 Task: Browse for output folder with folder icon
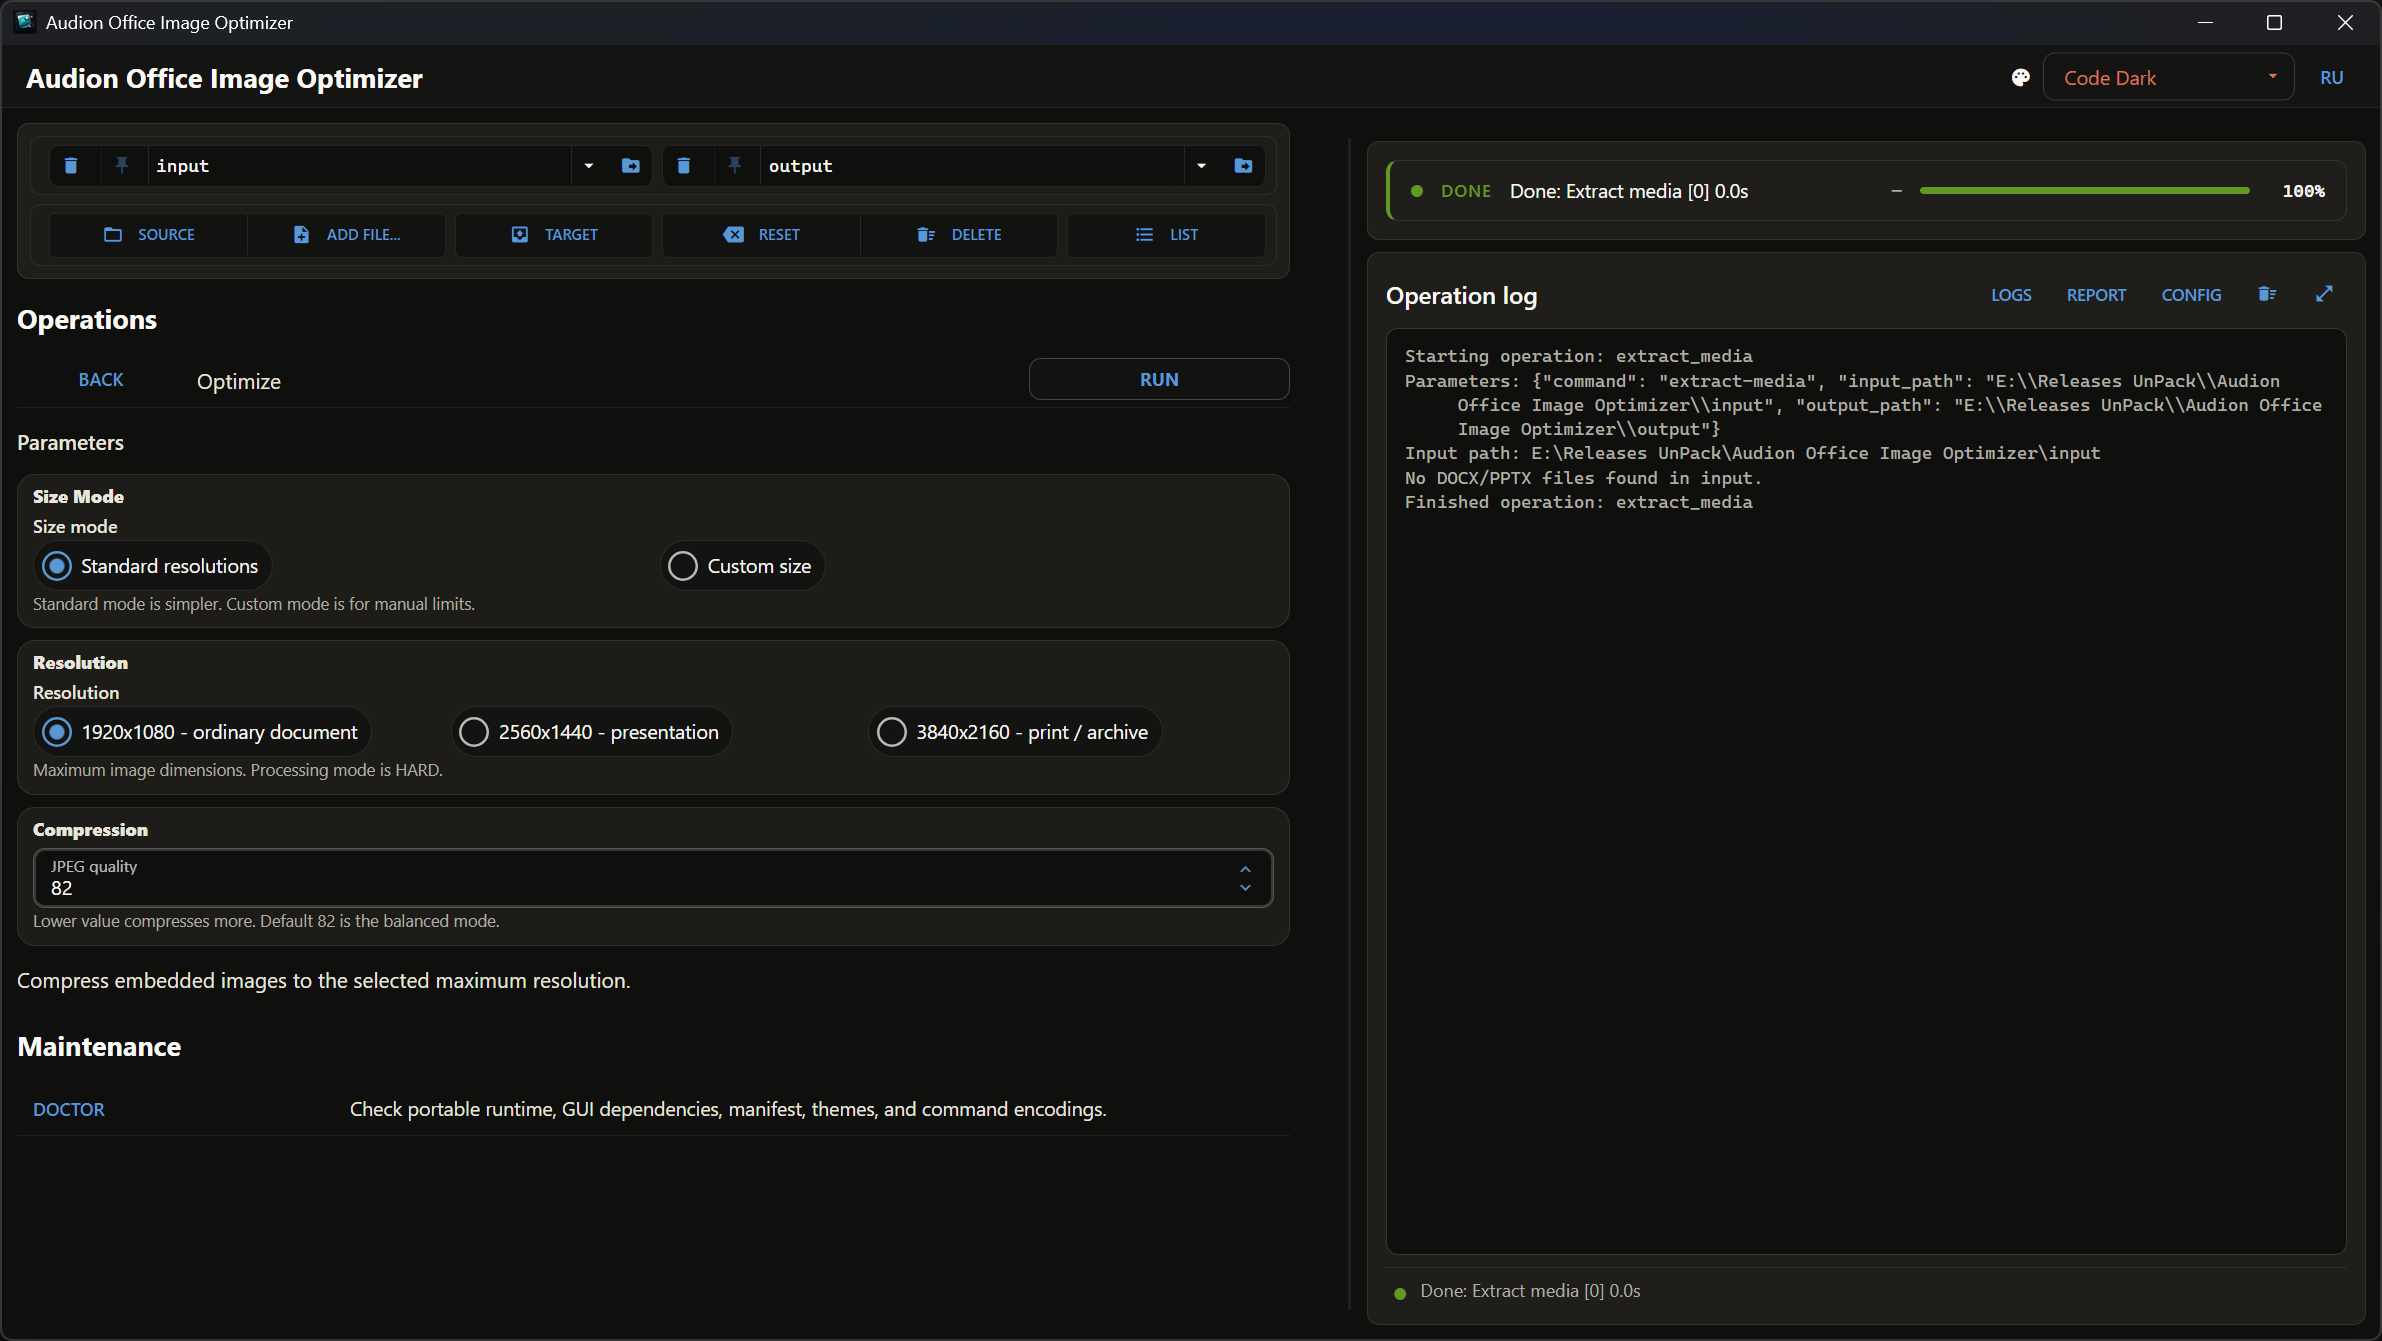click(x=1244, y=166)
